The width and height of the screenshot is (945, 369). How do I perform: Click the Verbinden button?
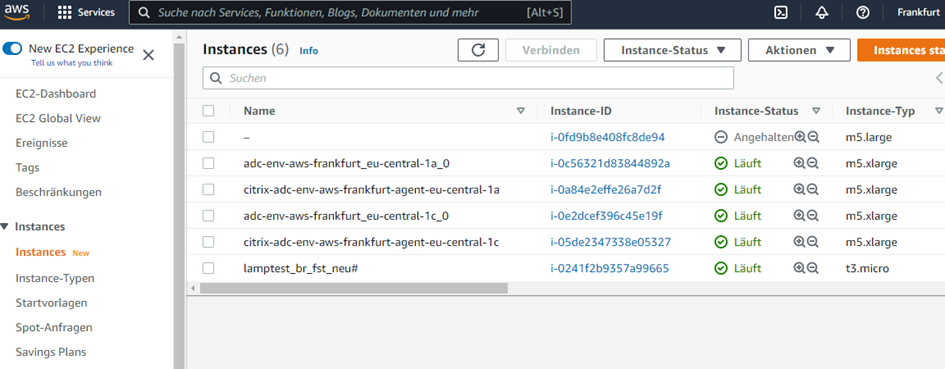(551, 50)
